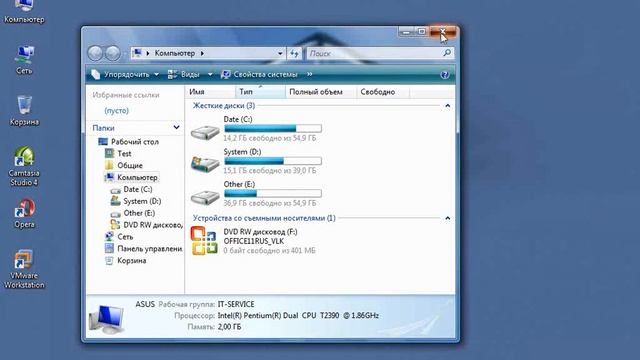Click the Explorer Back navigation button
The width and height of the screenshot is (640, 360).
(95, 53)
